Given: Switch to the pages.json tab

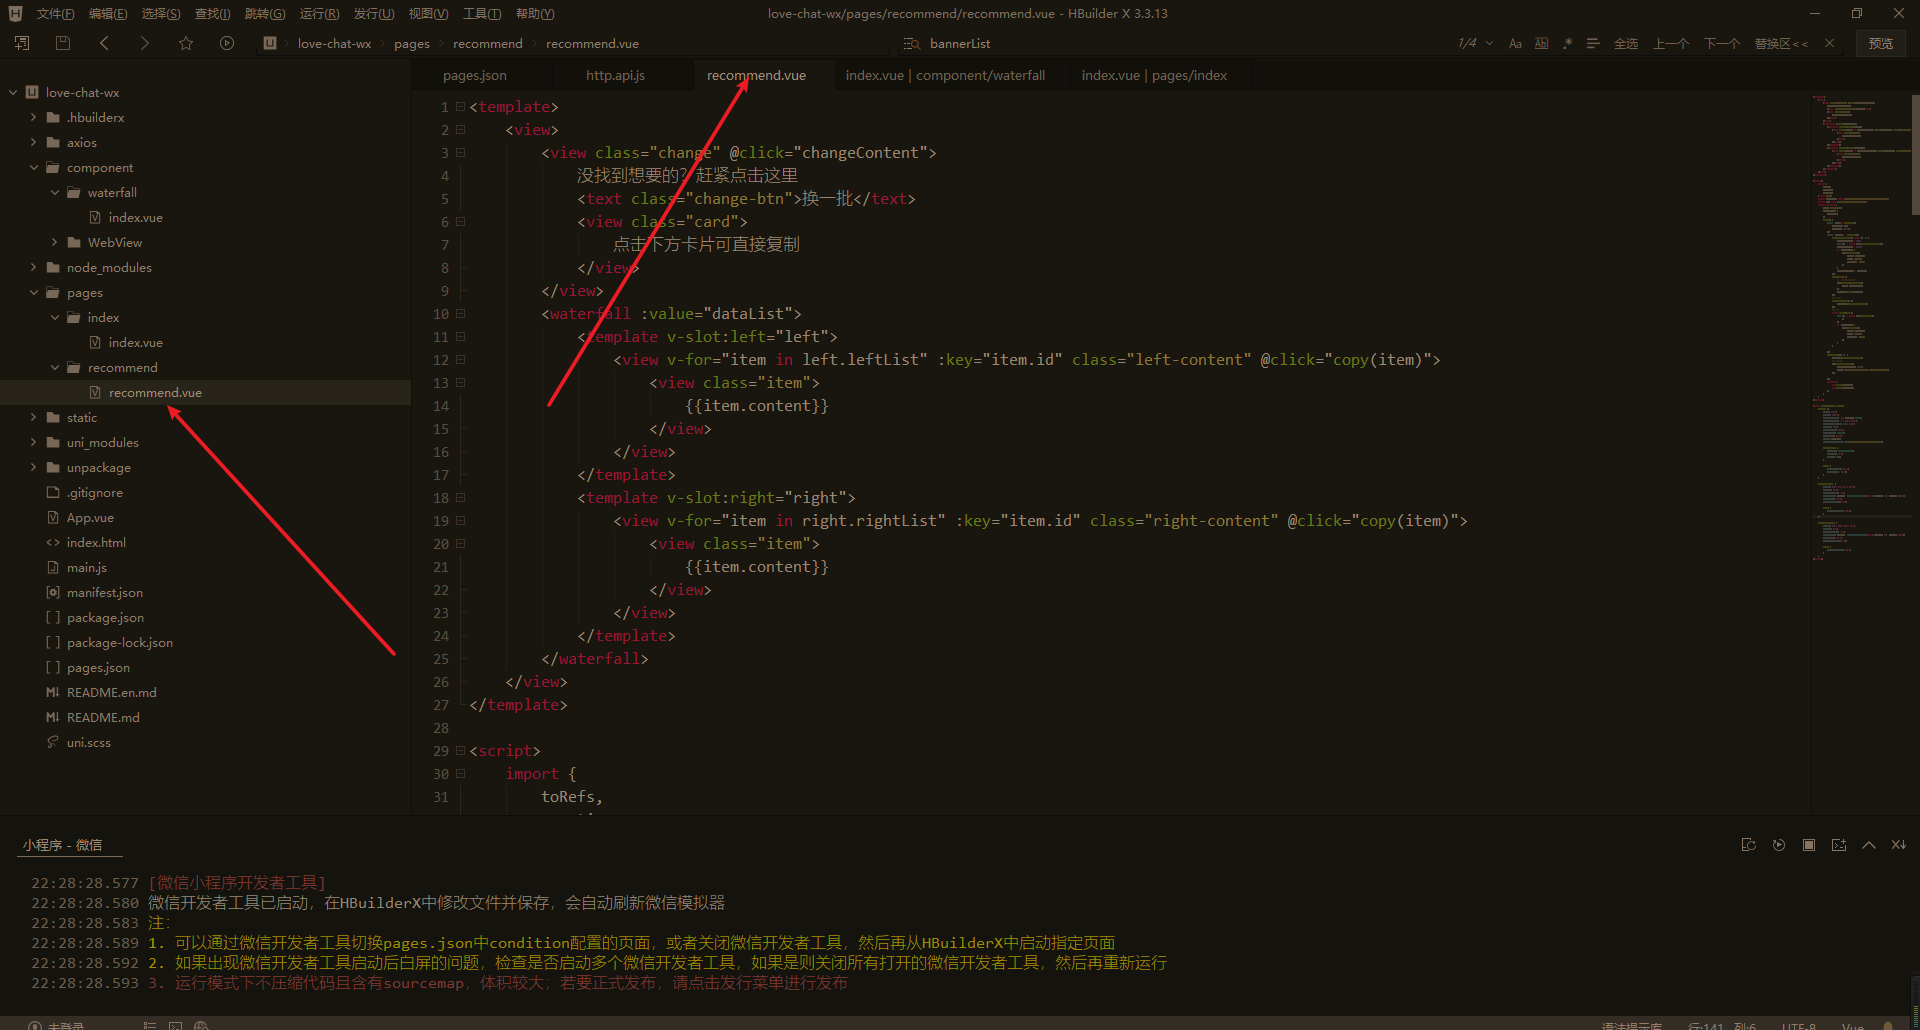Looking at the screenshot, I should point(475,75).
